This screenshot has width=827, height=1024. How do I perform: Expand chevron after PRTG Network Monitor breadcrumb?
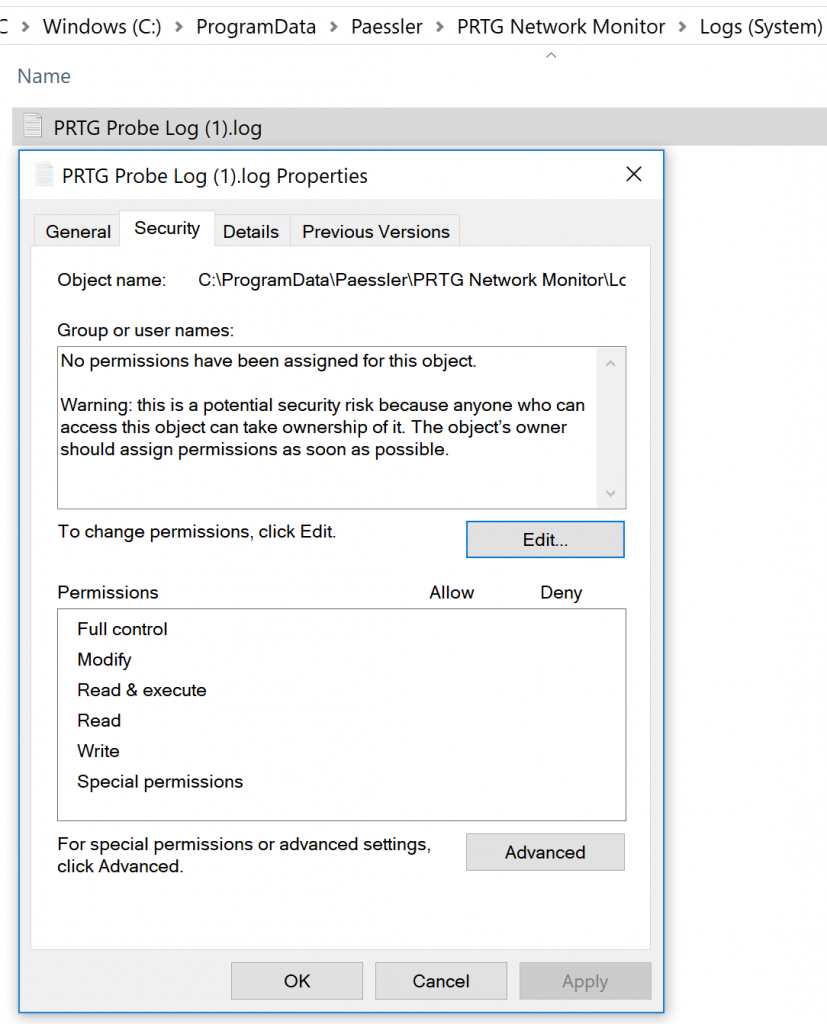[x=683, y=27]
